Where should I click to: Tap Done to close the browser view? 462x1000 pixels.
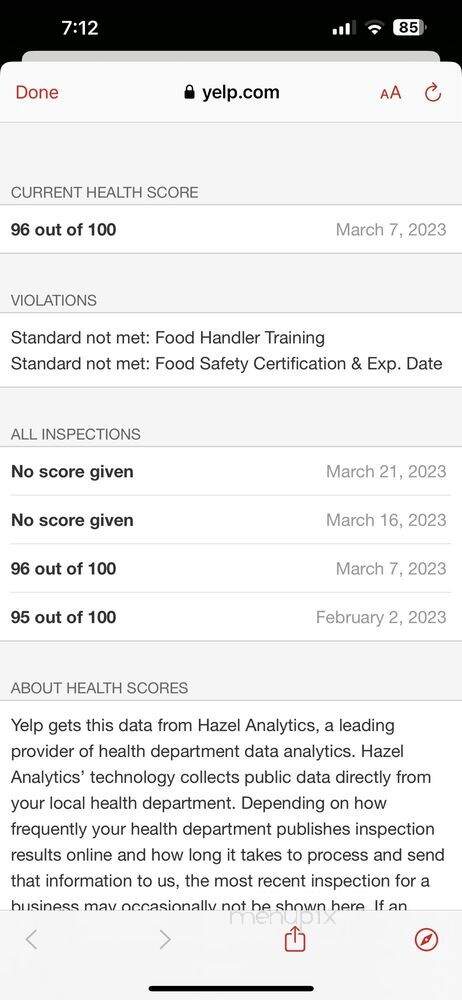37,92
